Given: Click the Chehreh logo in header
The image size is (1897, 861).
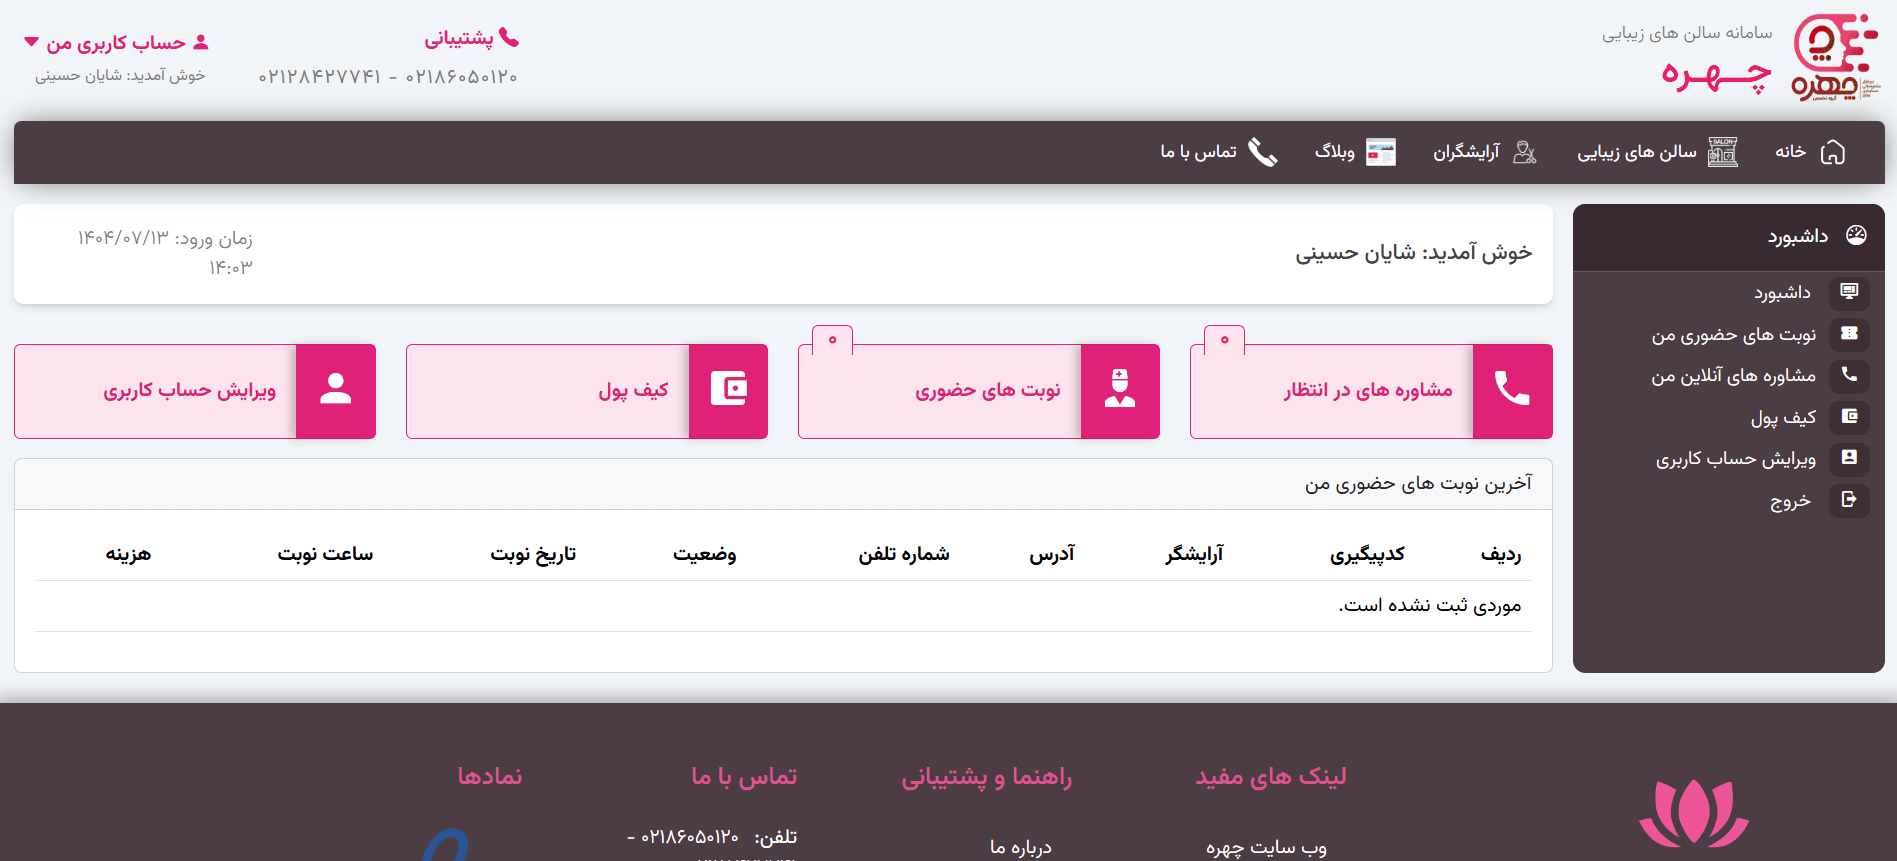Looking at the screenshot, I should coord(1836,57).
